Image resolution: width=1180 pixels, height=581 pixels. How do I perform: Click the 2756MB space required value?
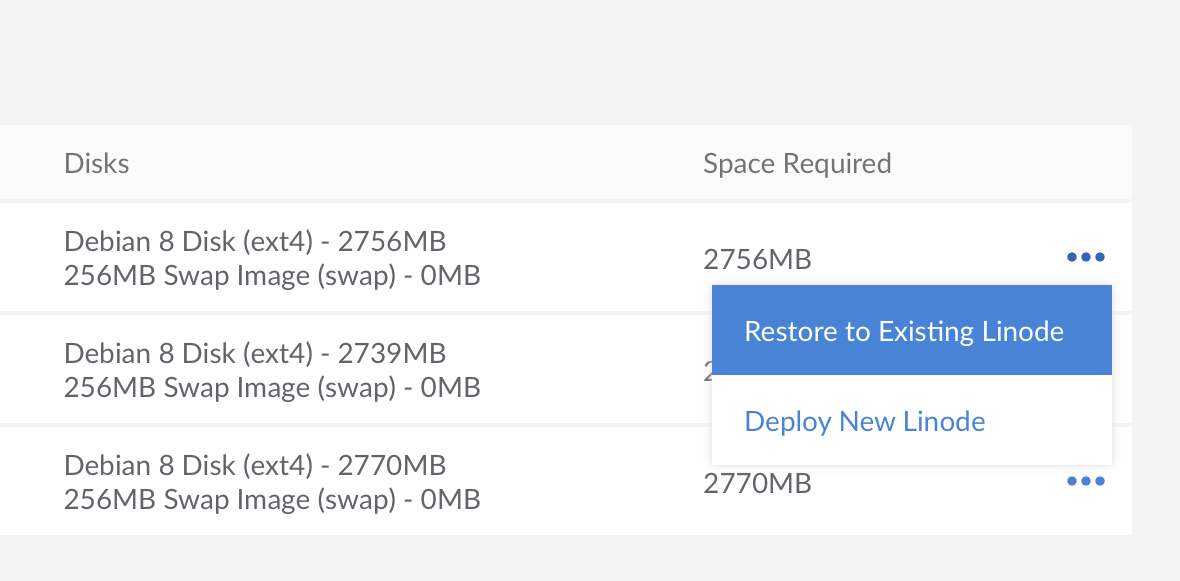757,260
